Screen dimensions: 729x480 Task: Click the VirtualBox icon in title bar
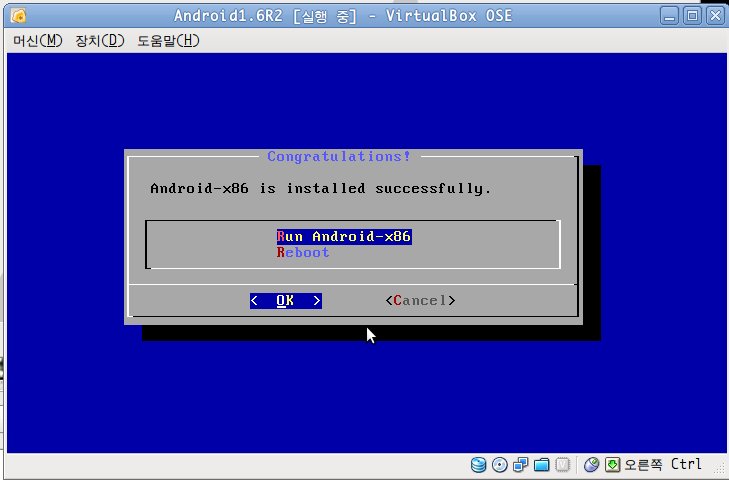click(18, 16)
